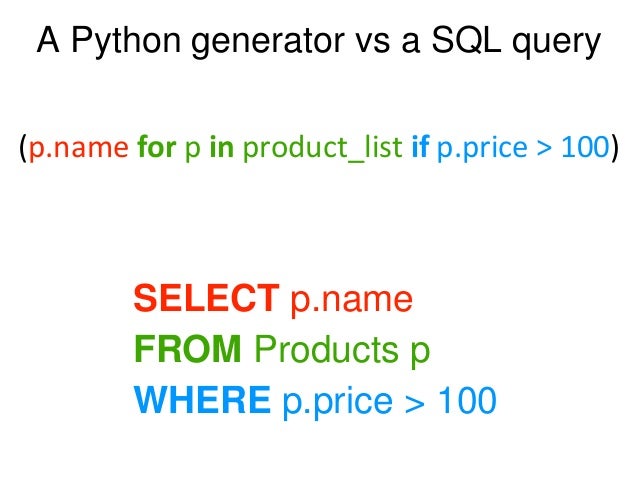Click the opening parenthesis of the generator

coord(22,149)
